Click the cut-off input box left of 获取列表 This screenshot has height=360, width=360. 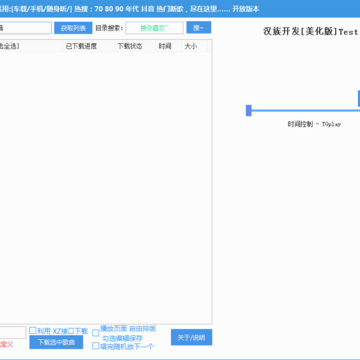tap(26, 28)
